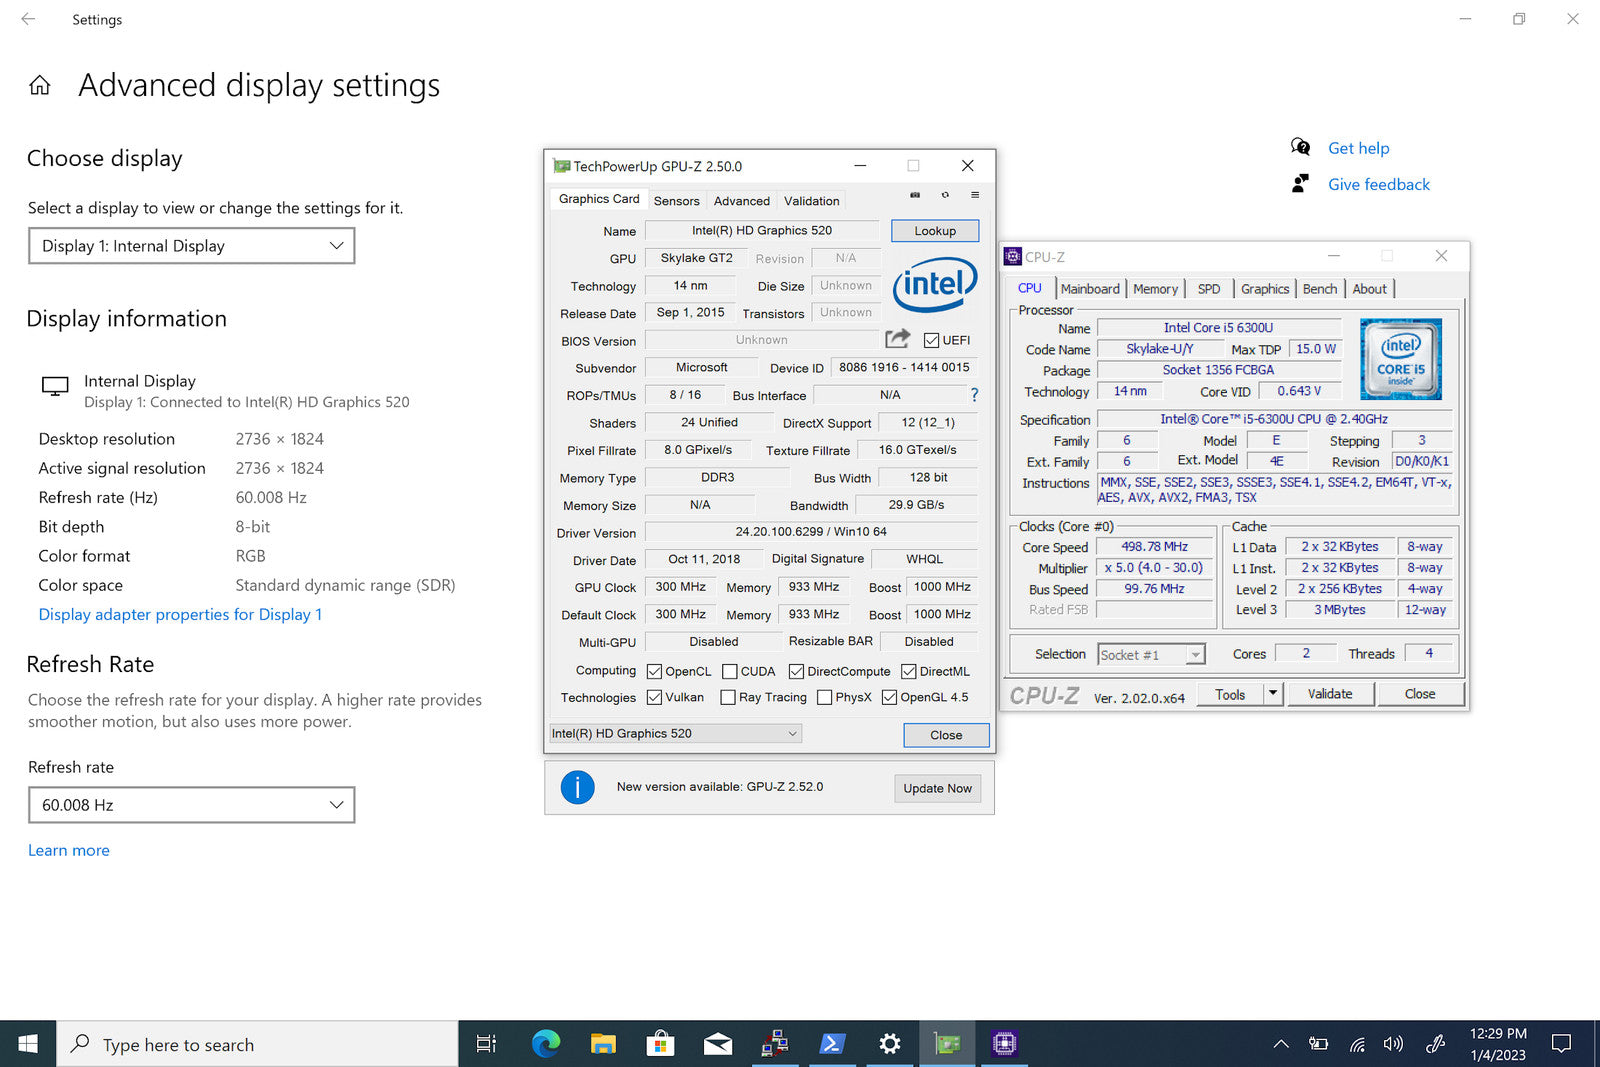This screenshot has height=1067, width=1600.
Task: Switch to CPU-Z About tab
Action: click(1370, 289)
